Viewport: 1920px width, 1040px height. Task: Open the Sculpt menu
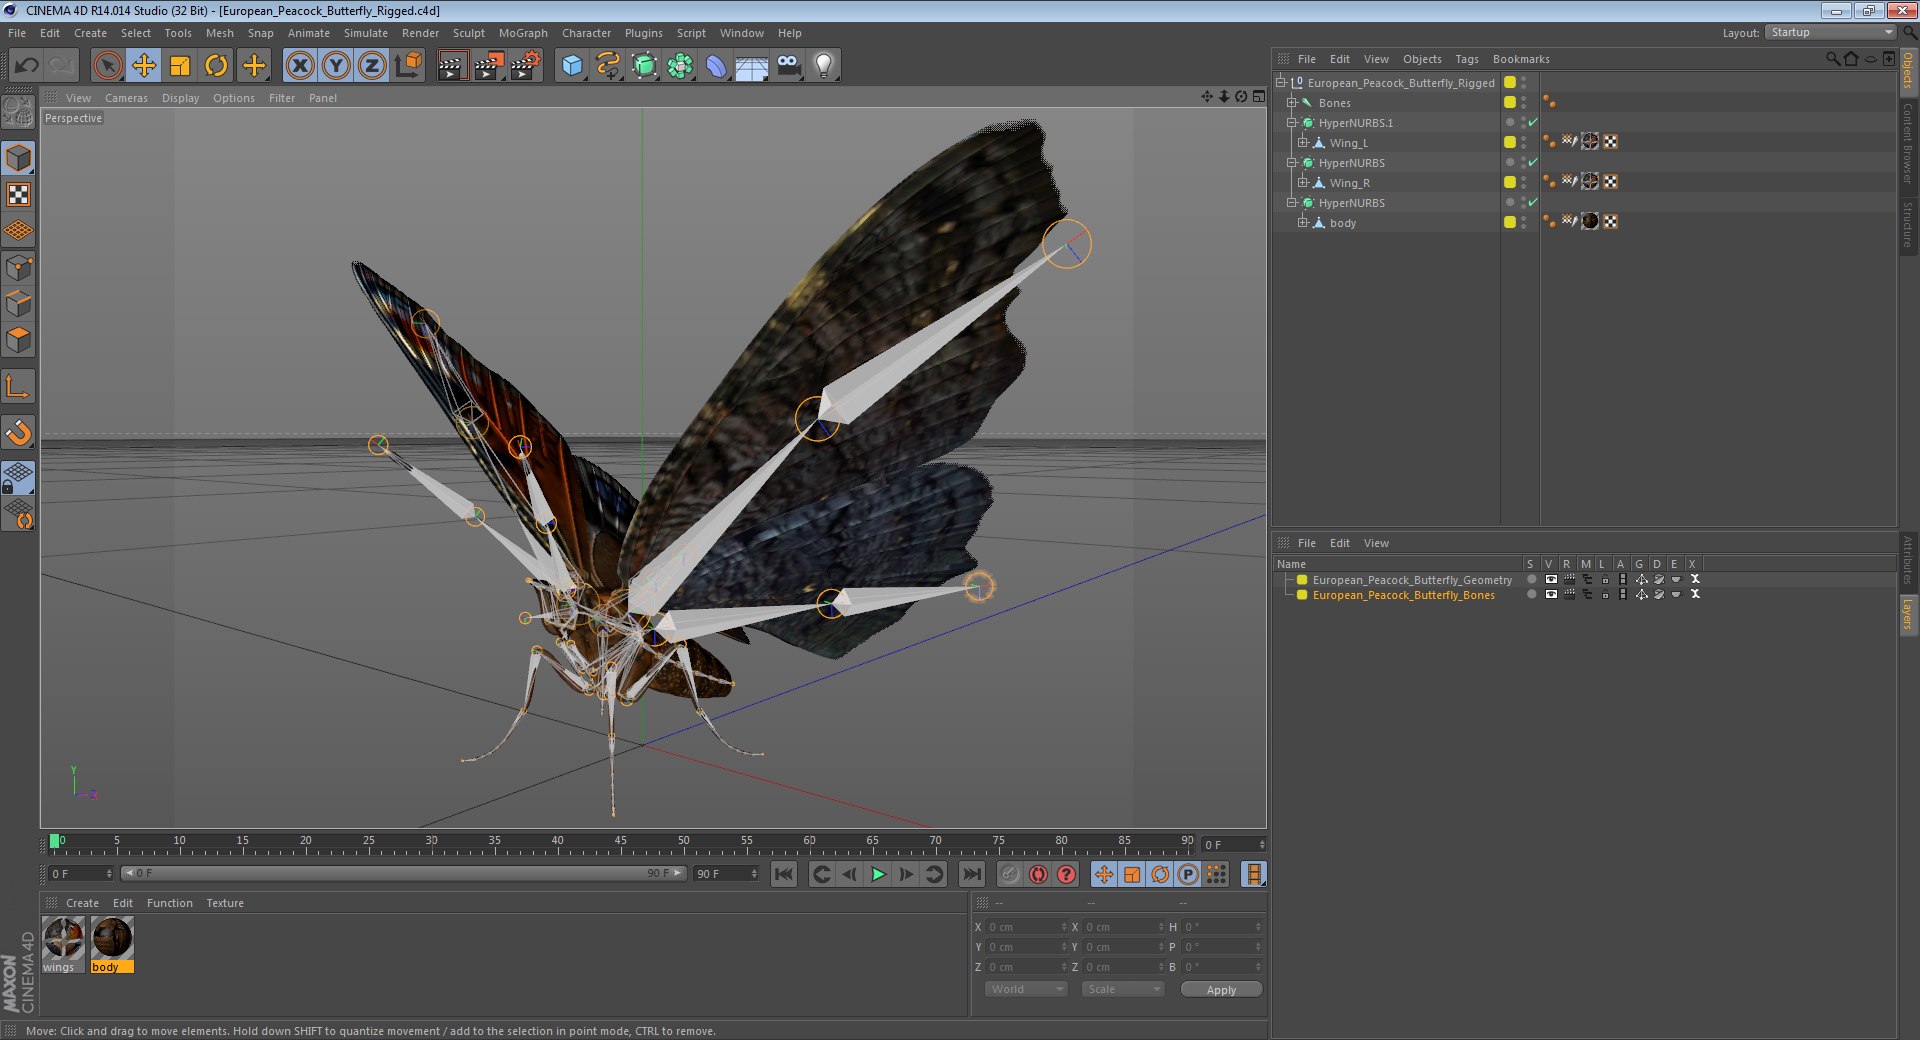click(x=468, y=33)
